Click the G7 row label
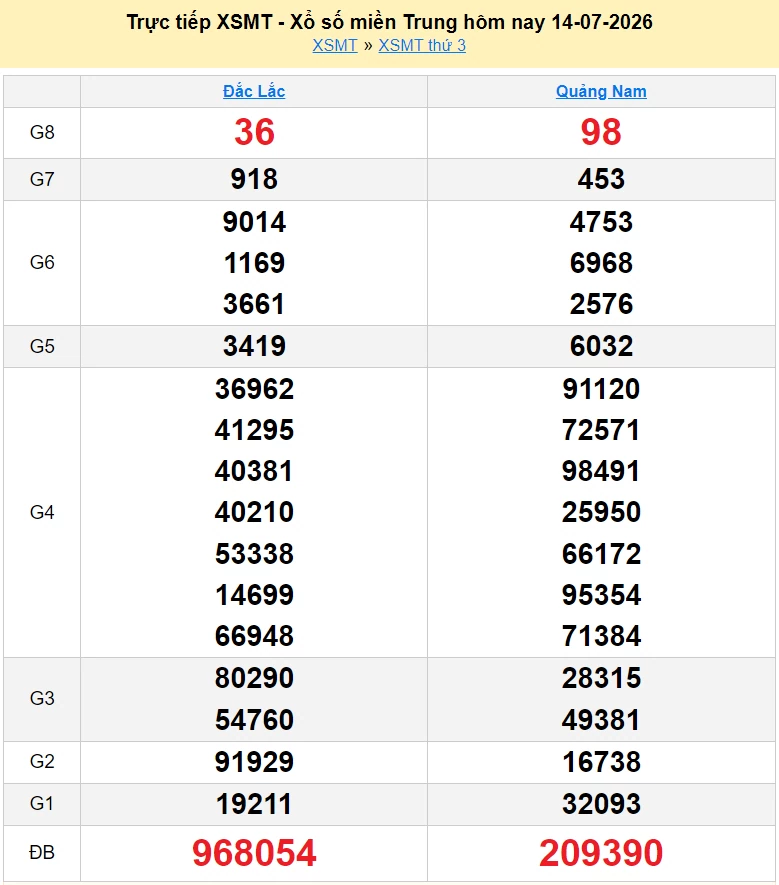 coord(42,179)
